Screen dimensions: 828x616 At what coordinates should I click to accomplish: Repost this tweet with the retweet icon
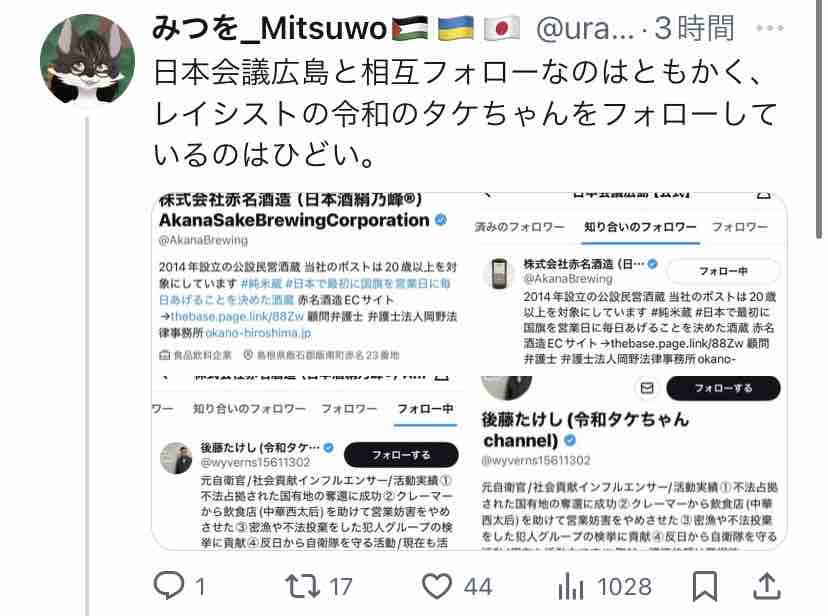303,586
